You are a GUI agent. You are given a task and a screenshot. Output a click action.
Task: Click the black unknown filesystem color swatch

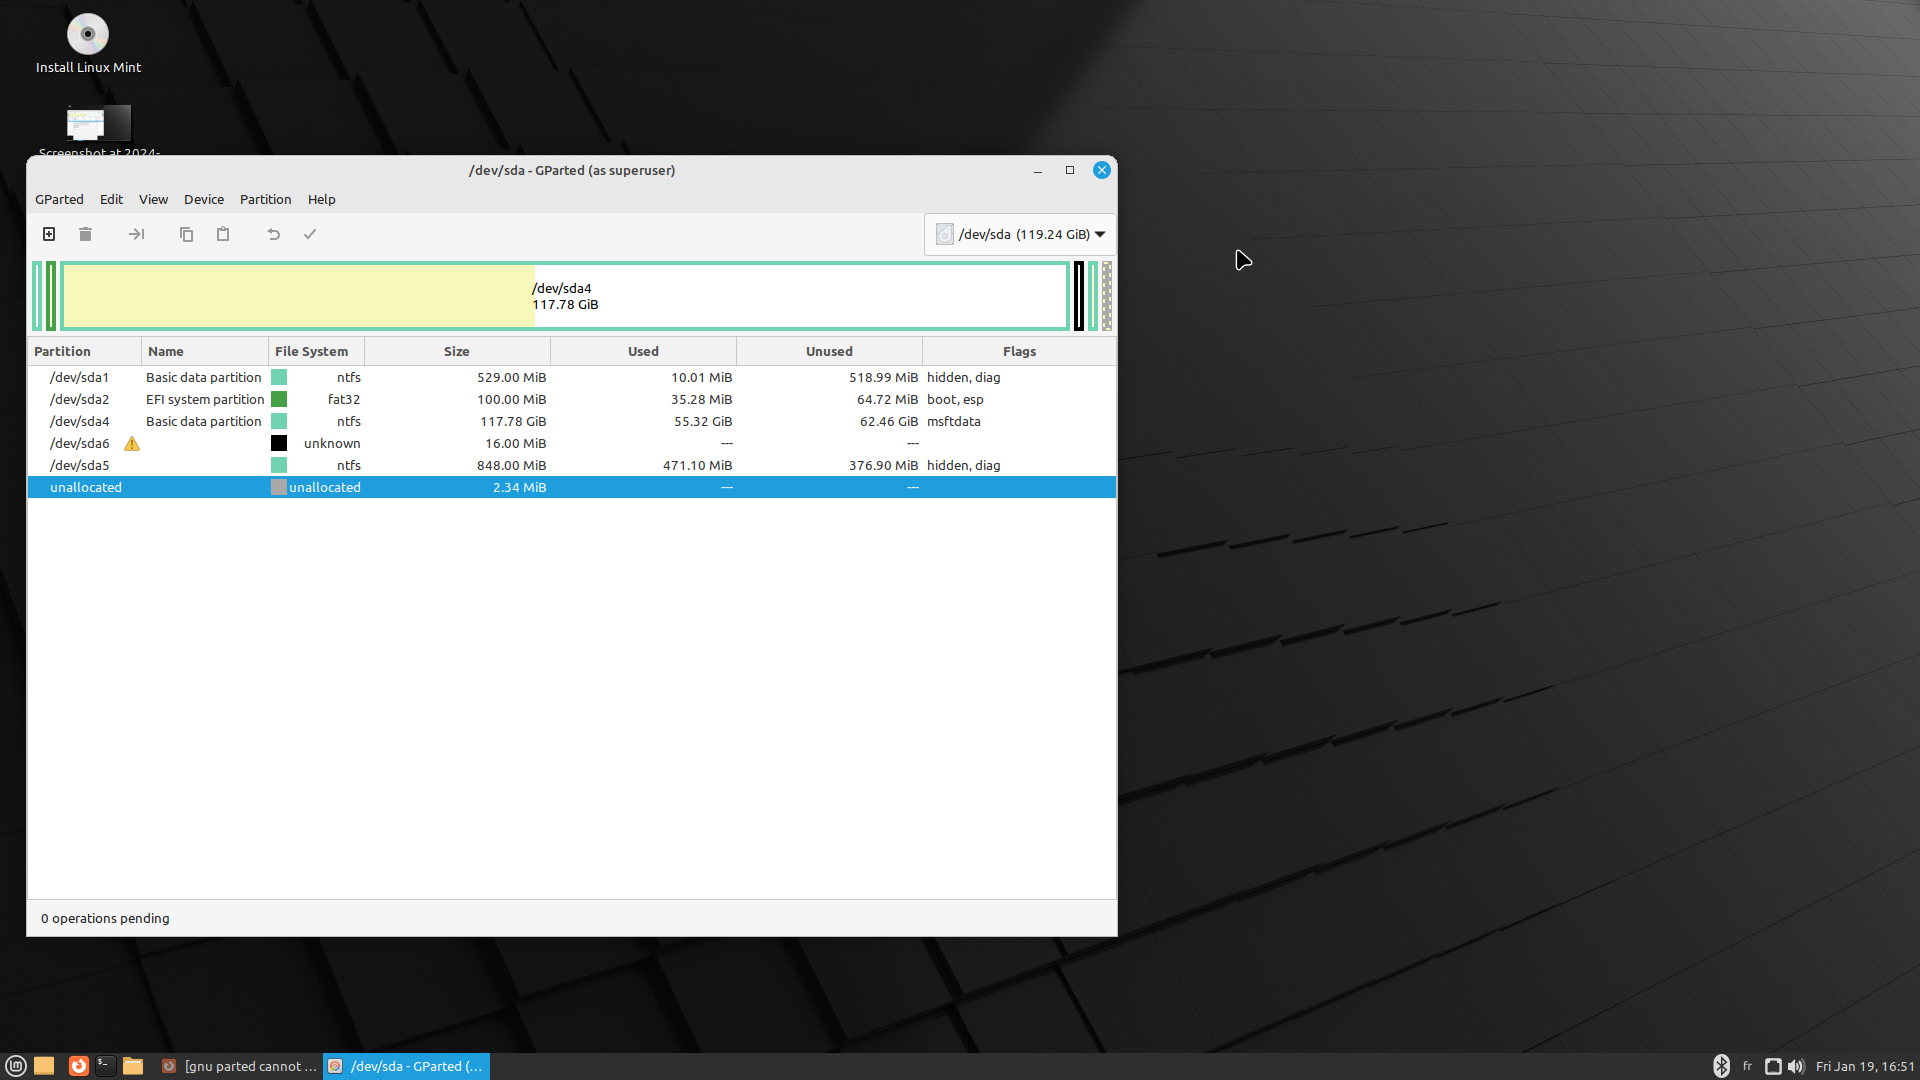[x=279, y=443]
